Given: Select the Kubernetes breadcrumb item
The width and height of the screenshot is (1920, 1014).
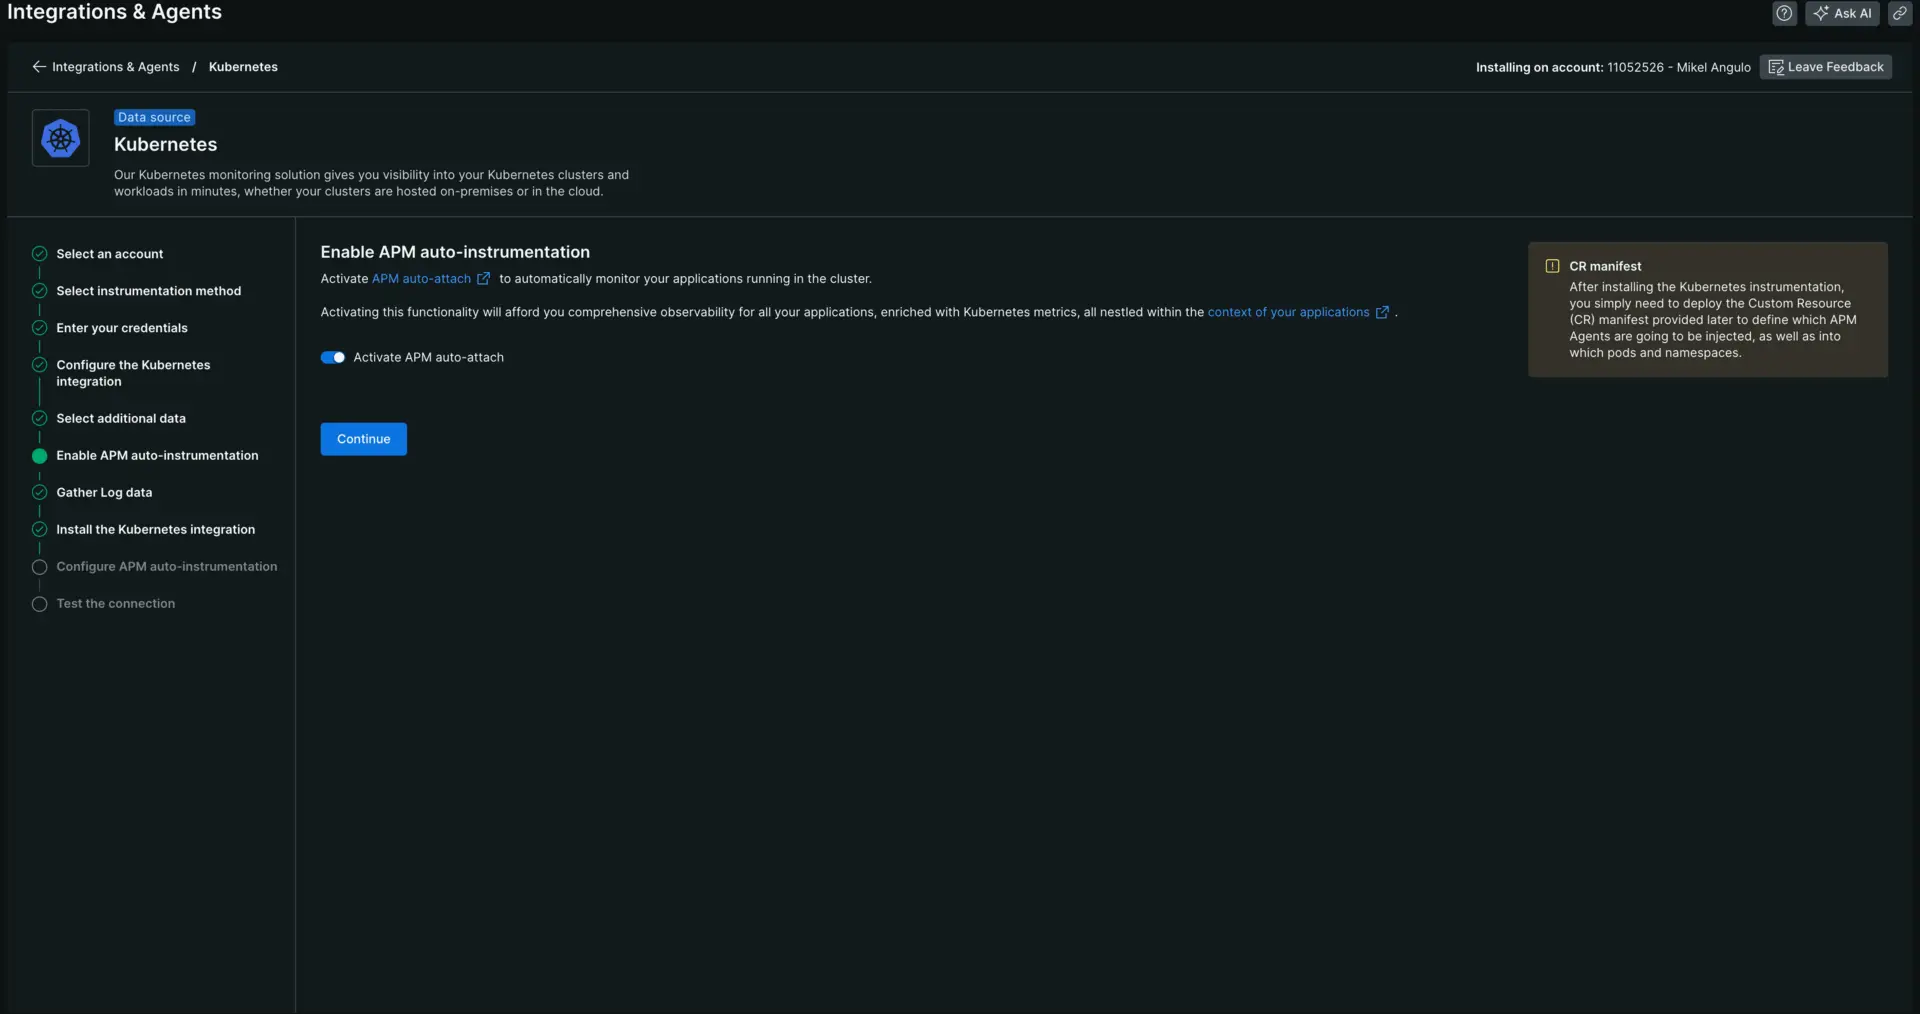Looking at the screenshot, I should coord(243,66).
